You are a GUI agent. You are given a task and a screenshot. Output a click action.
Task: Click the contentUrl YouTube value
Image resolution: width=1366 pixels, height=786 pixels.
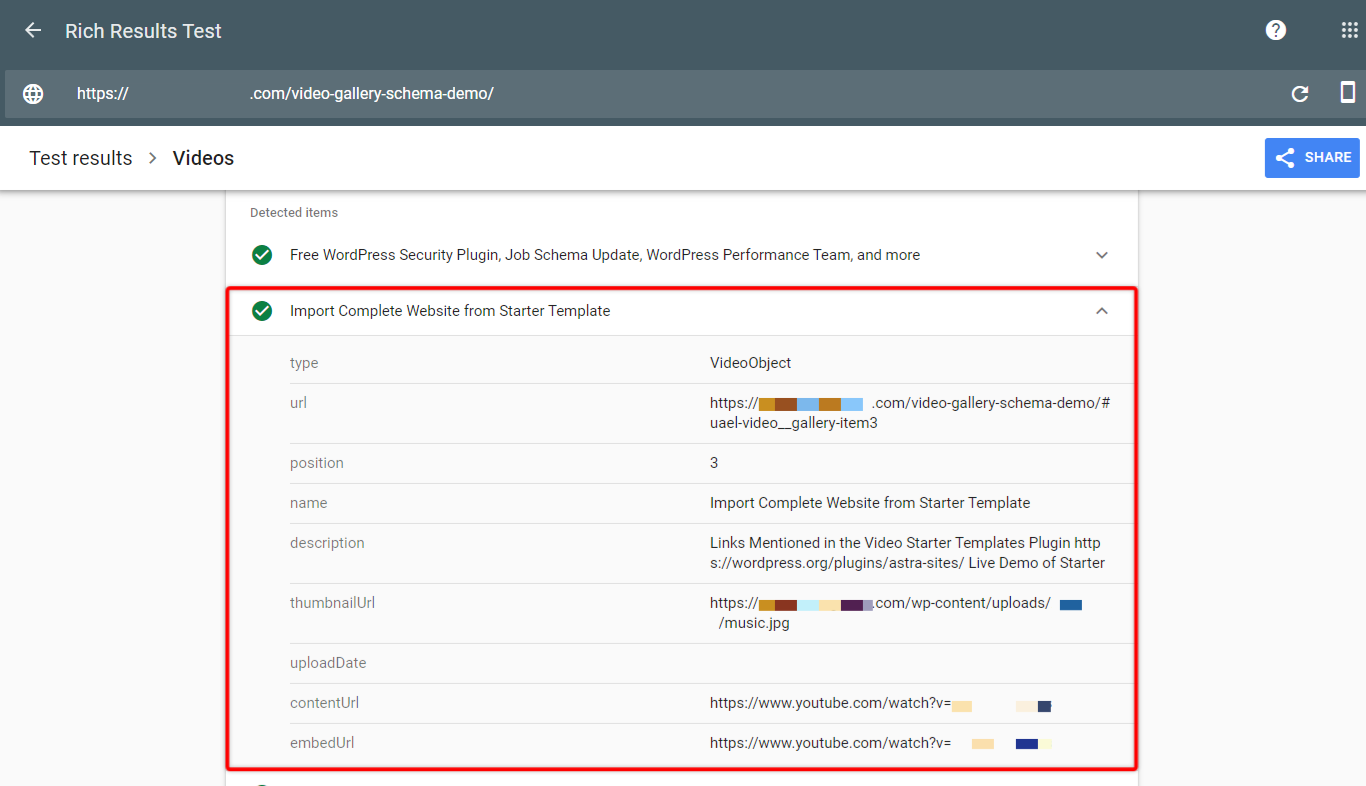[x=880, y=703]
